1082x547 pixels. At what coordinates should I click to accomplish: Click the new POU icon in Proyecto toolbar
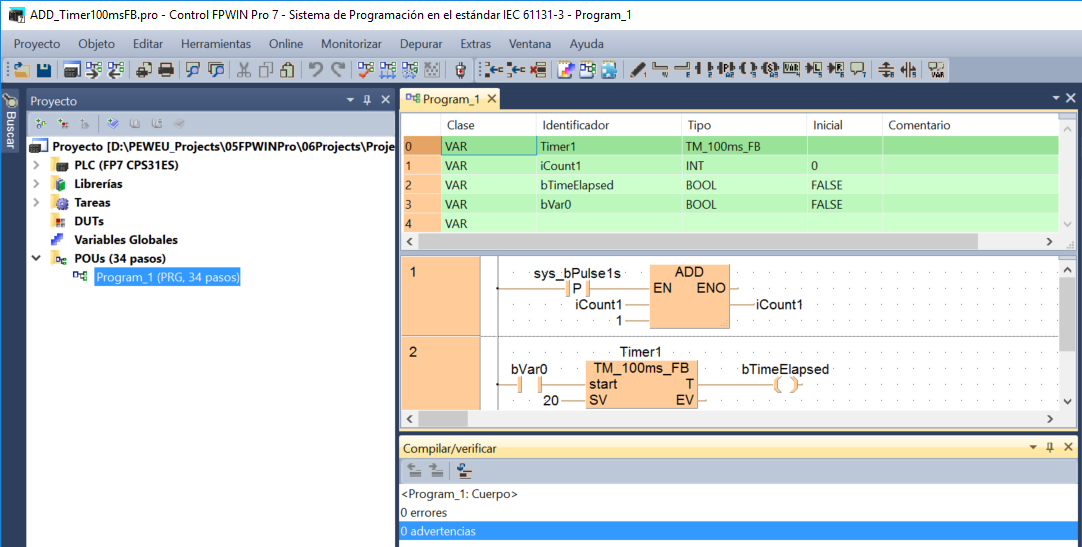click(x=41, y=123)
